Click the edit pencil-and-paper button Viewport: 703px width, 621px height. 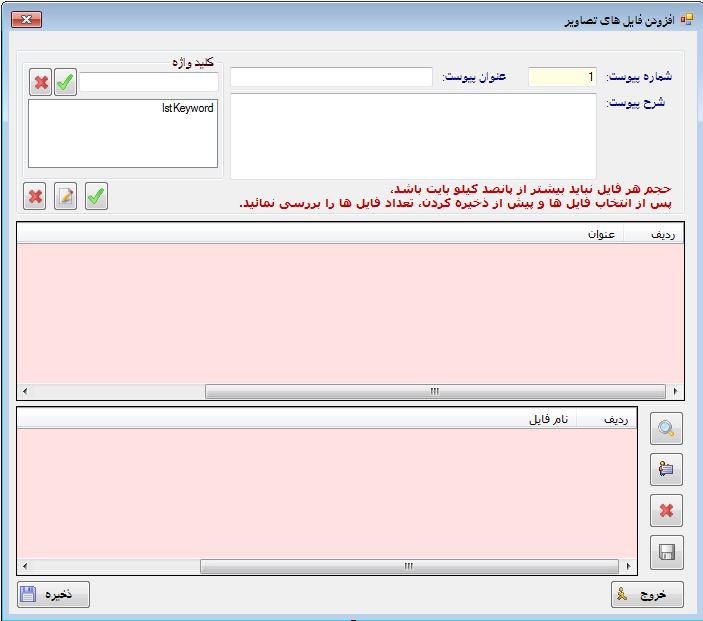click(x=65, y=196)
